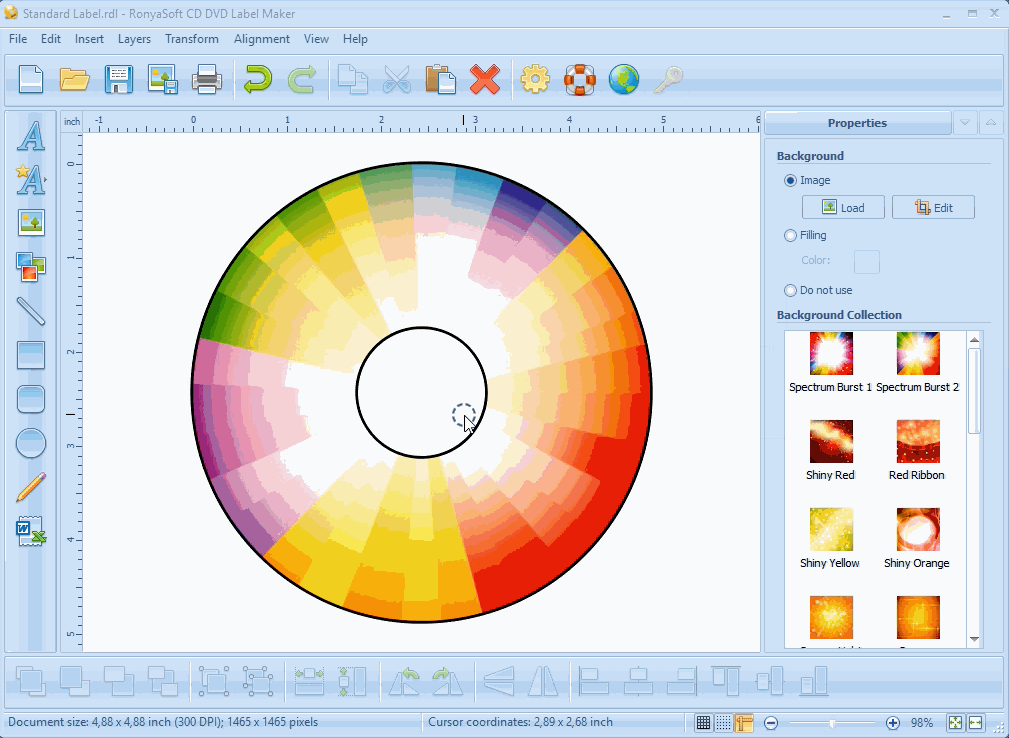Select the Line tool
This screenshot has width=1009, height=738.
tap(31, 311)
